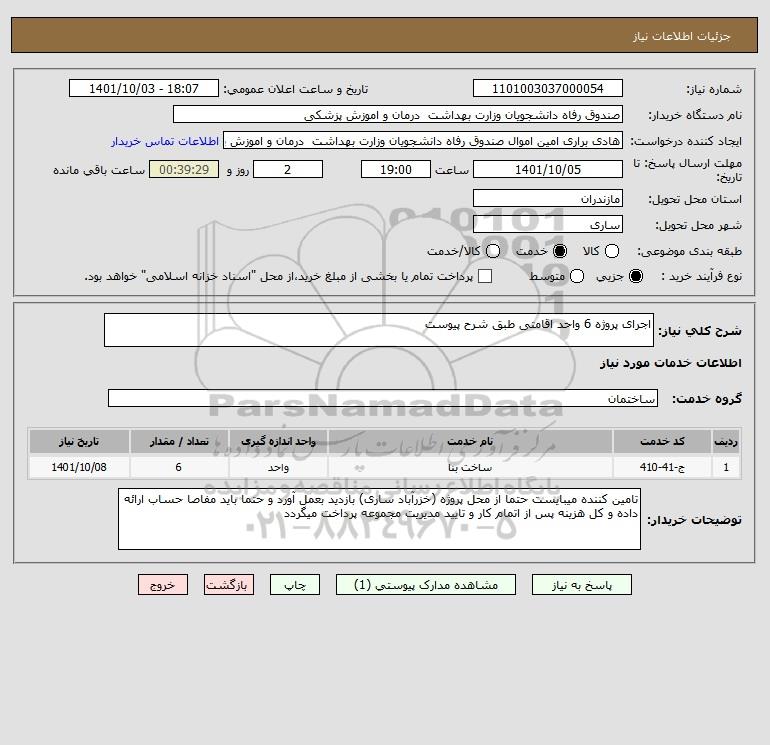Click the جزئیات اطلاعات نیاز header title

(x=682, y=36)
